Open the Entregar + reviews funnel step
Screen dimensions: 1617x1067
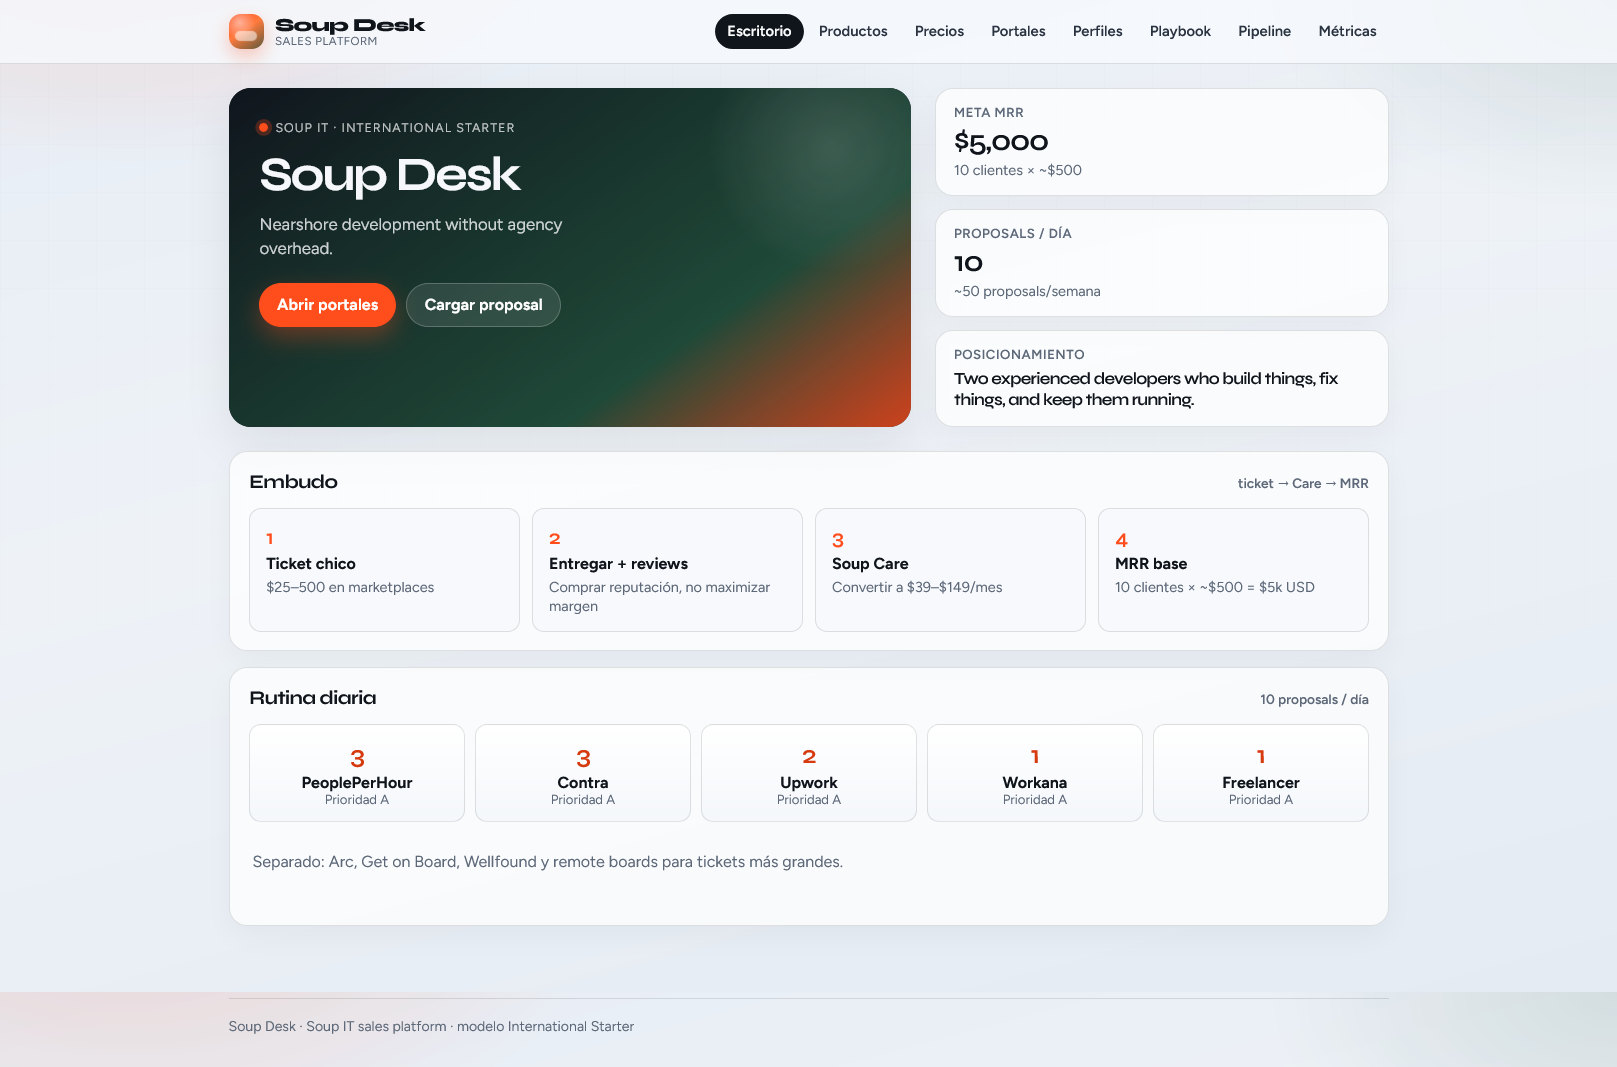667,570
